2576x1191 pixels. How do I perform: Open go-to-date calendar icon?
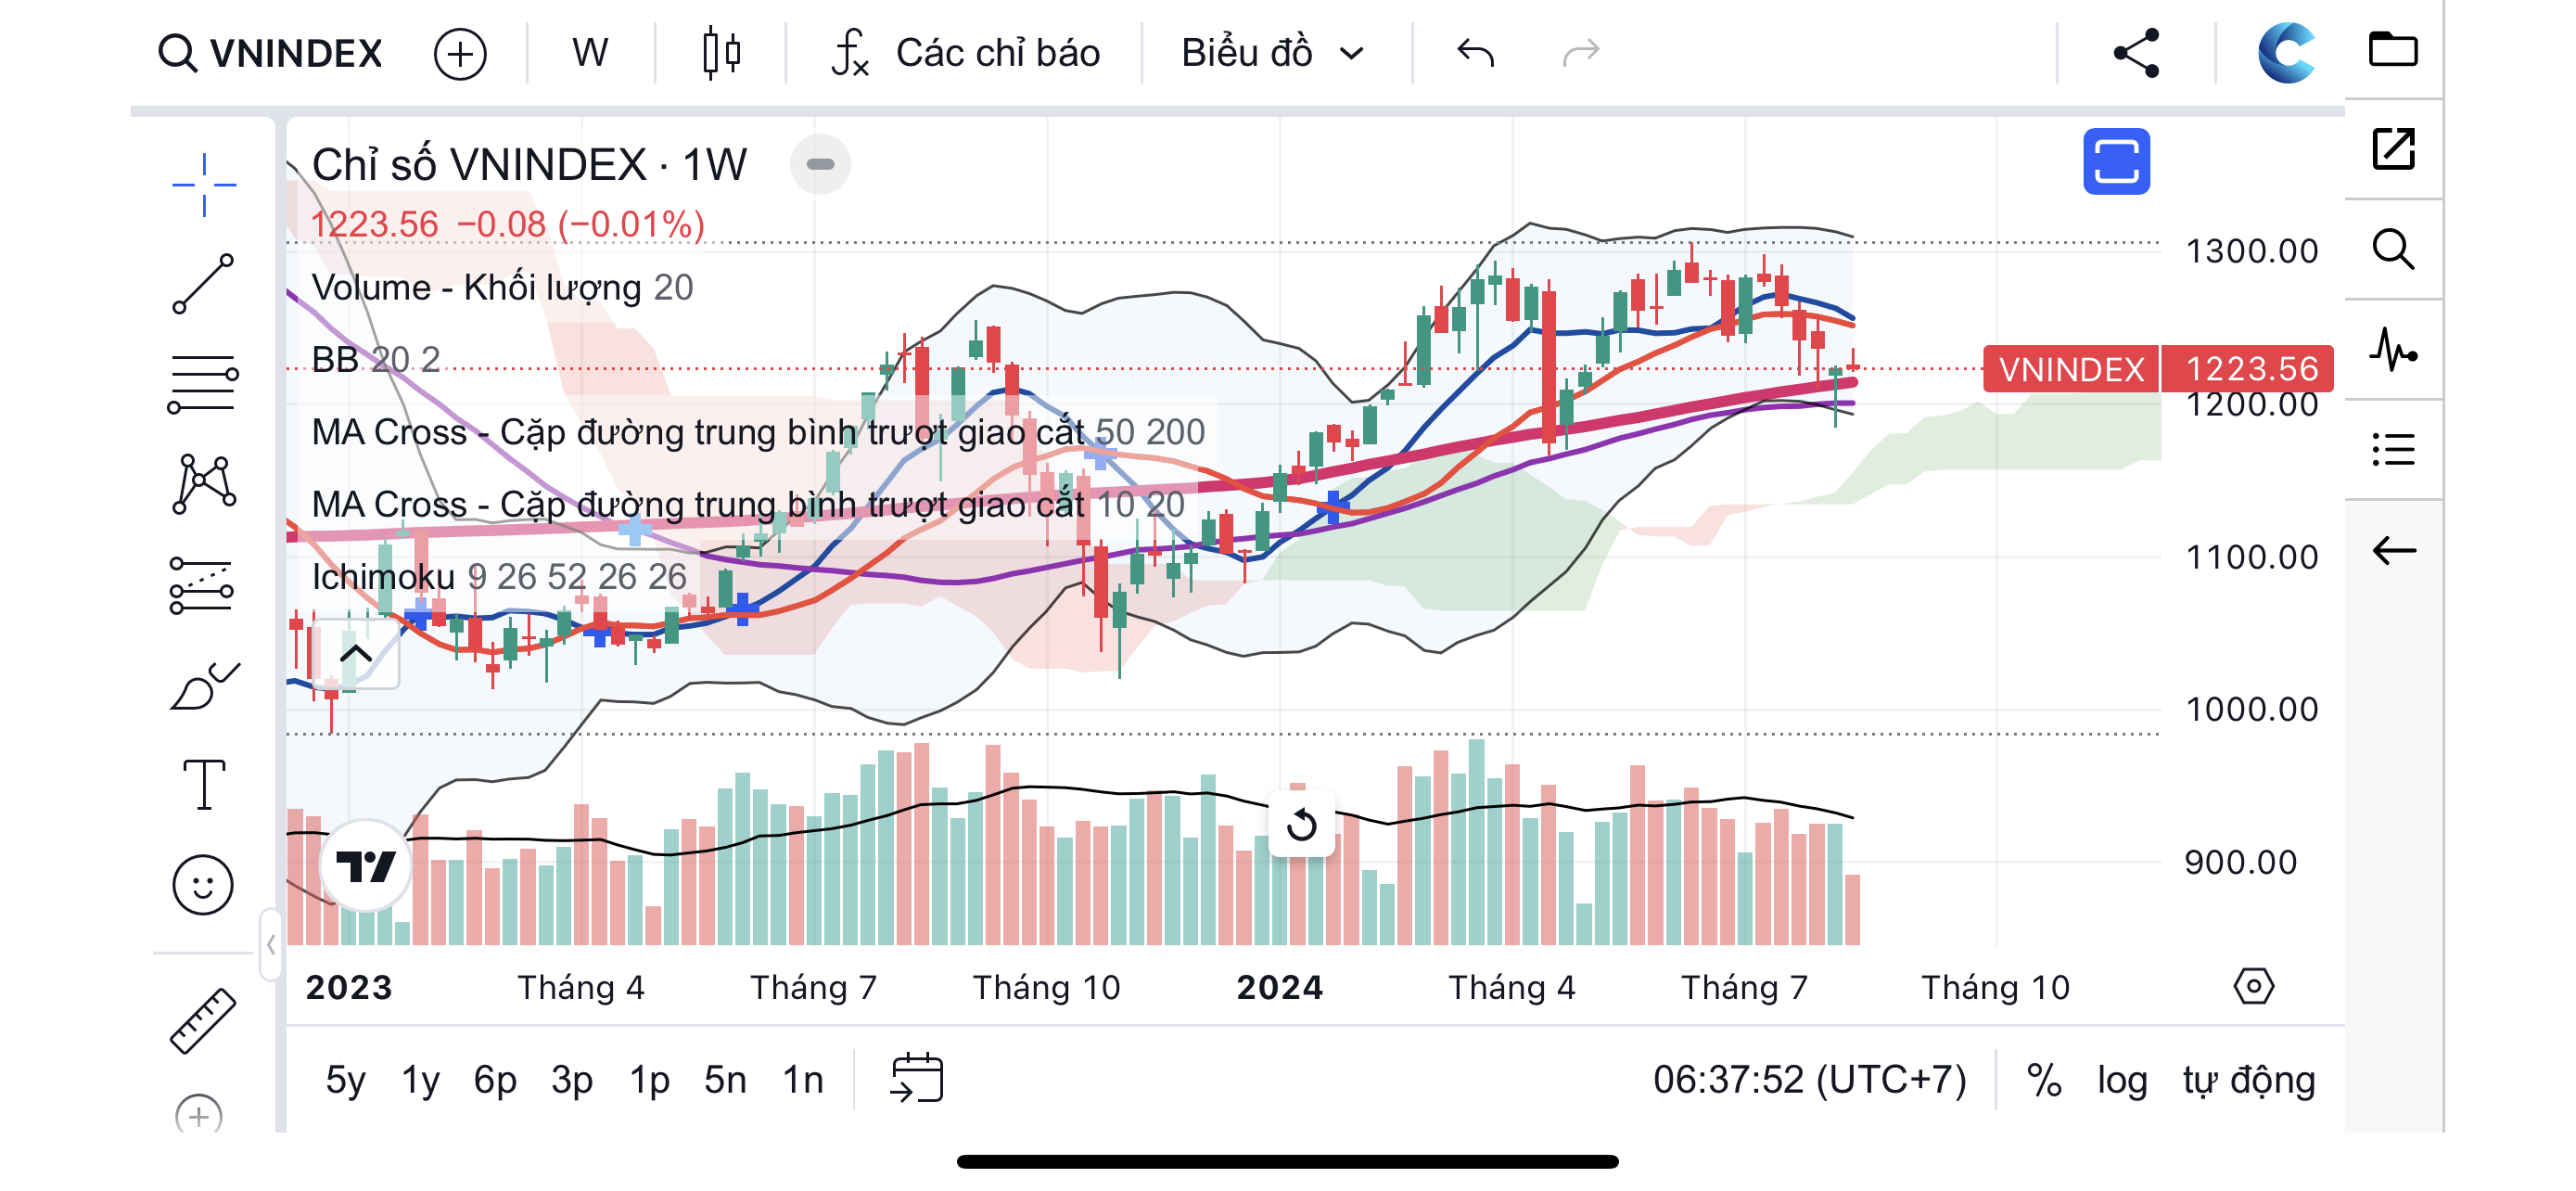click(916, 1078)
